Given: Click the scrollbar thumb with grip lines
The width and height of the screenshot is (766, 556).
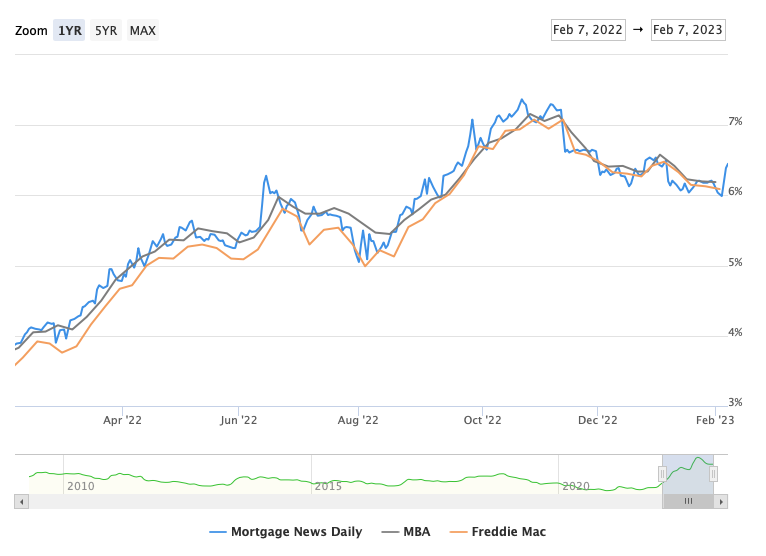Looking at the screenshot, I should (x=688, y=501).
